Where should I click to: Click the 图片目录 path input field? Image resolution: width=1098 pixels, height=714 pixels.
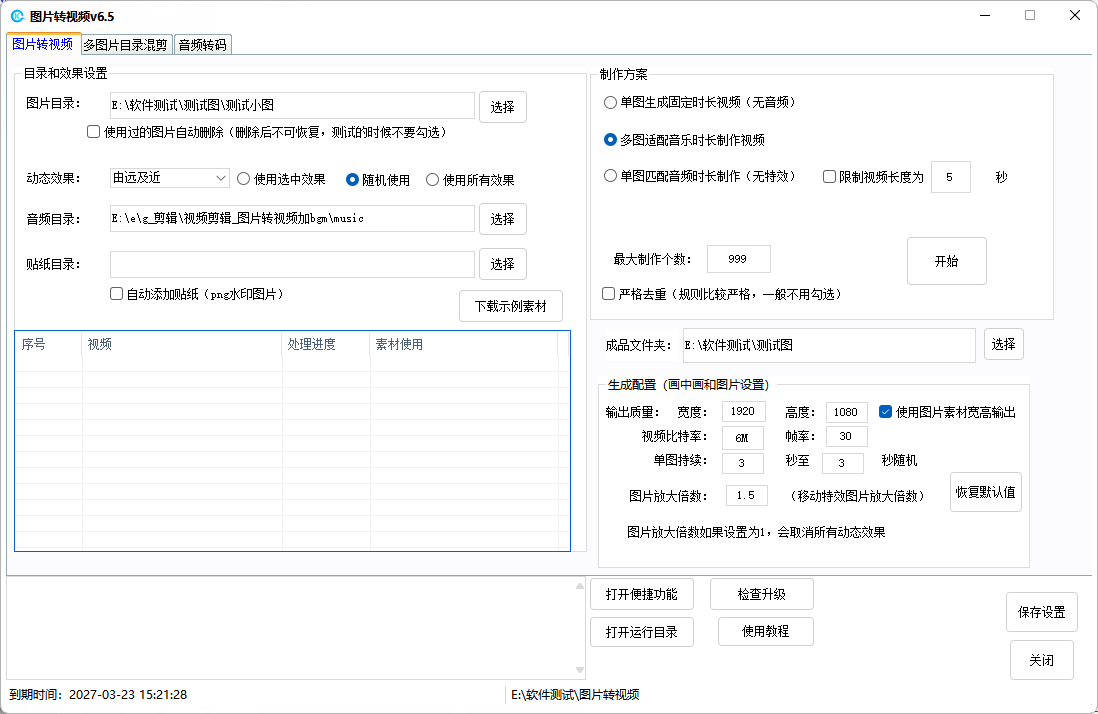pyautogui.click(x=293, y=106)
